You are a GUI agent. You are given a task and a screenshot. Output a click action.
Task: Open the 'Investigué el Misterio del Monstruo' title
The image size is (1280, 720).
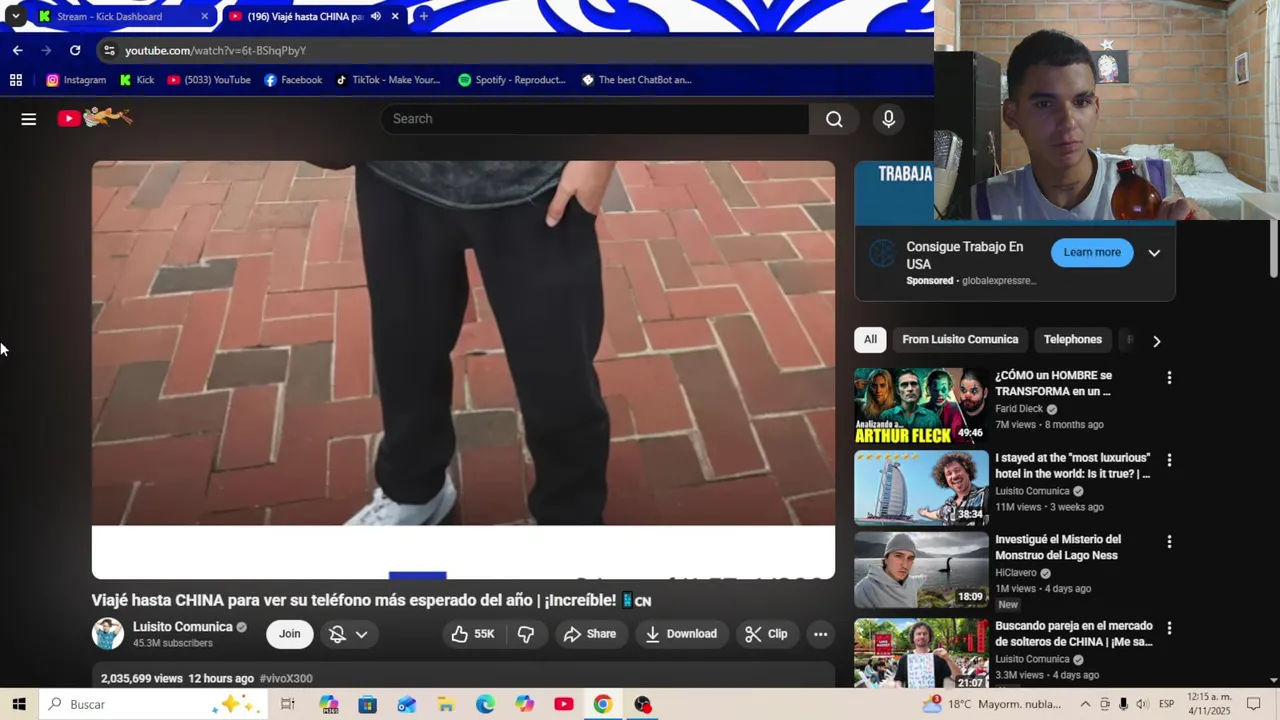click(1058, 548)
